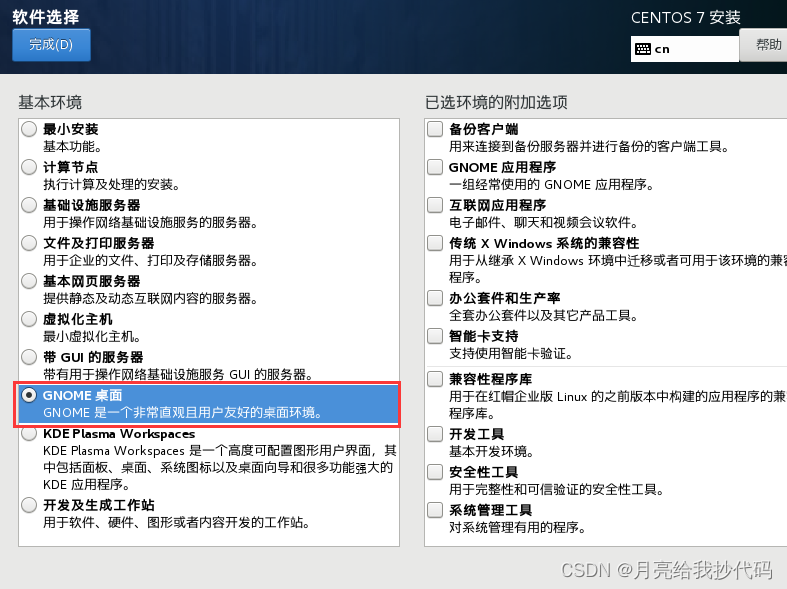787x589 pixels.
Task: Click the text 基本功能。
Action: click(72, 146)
